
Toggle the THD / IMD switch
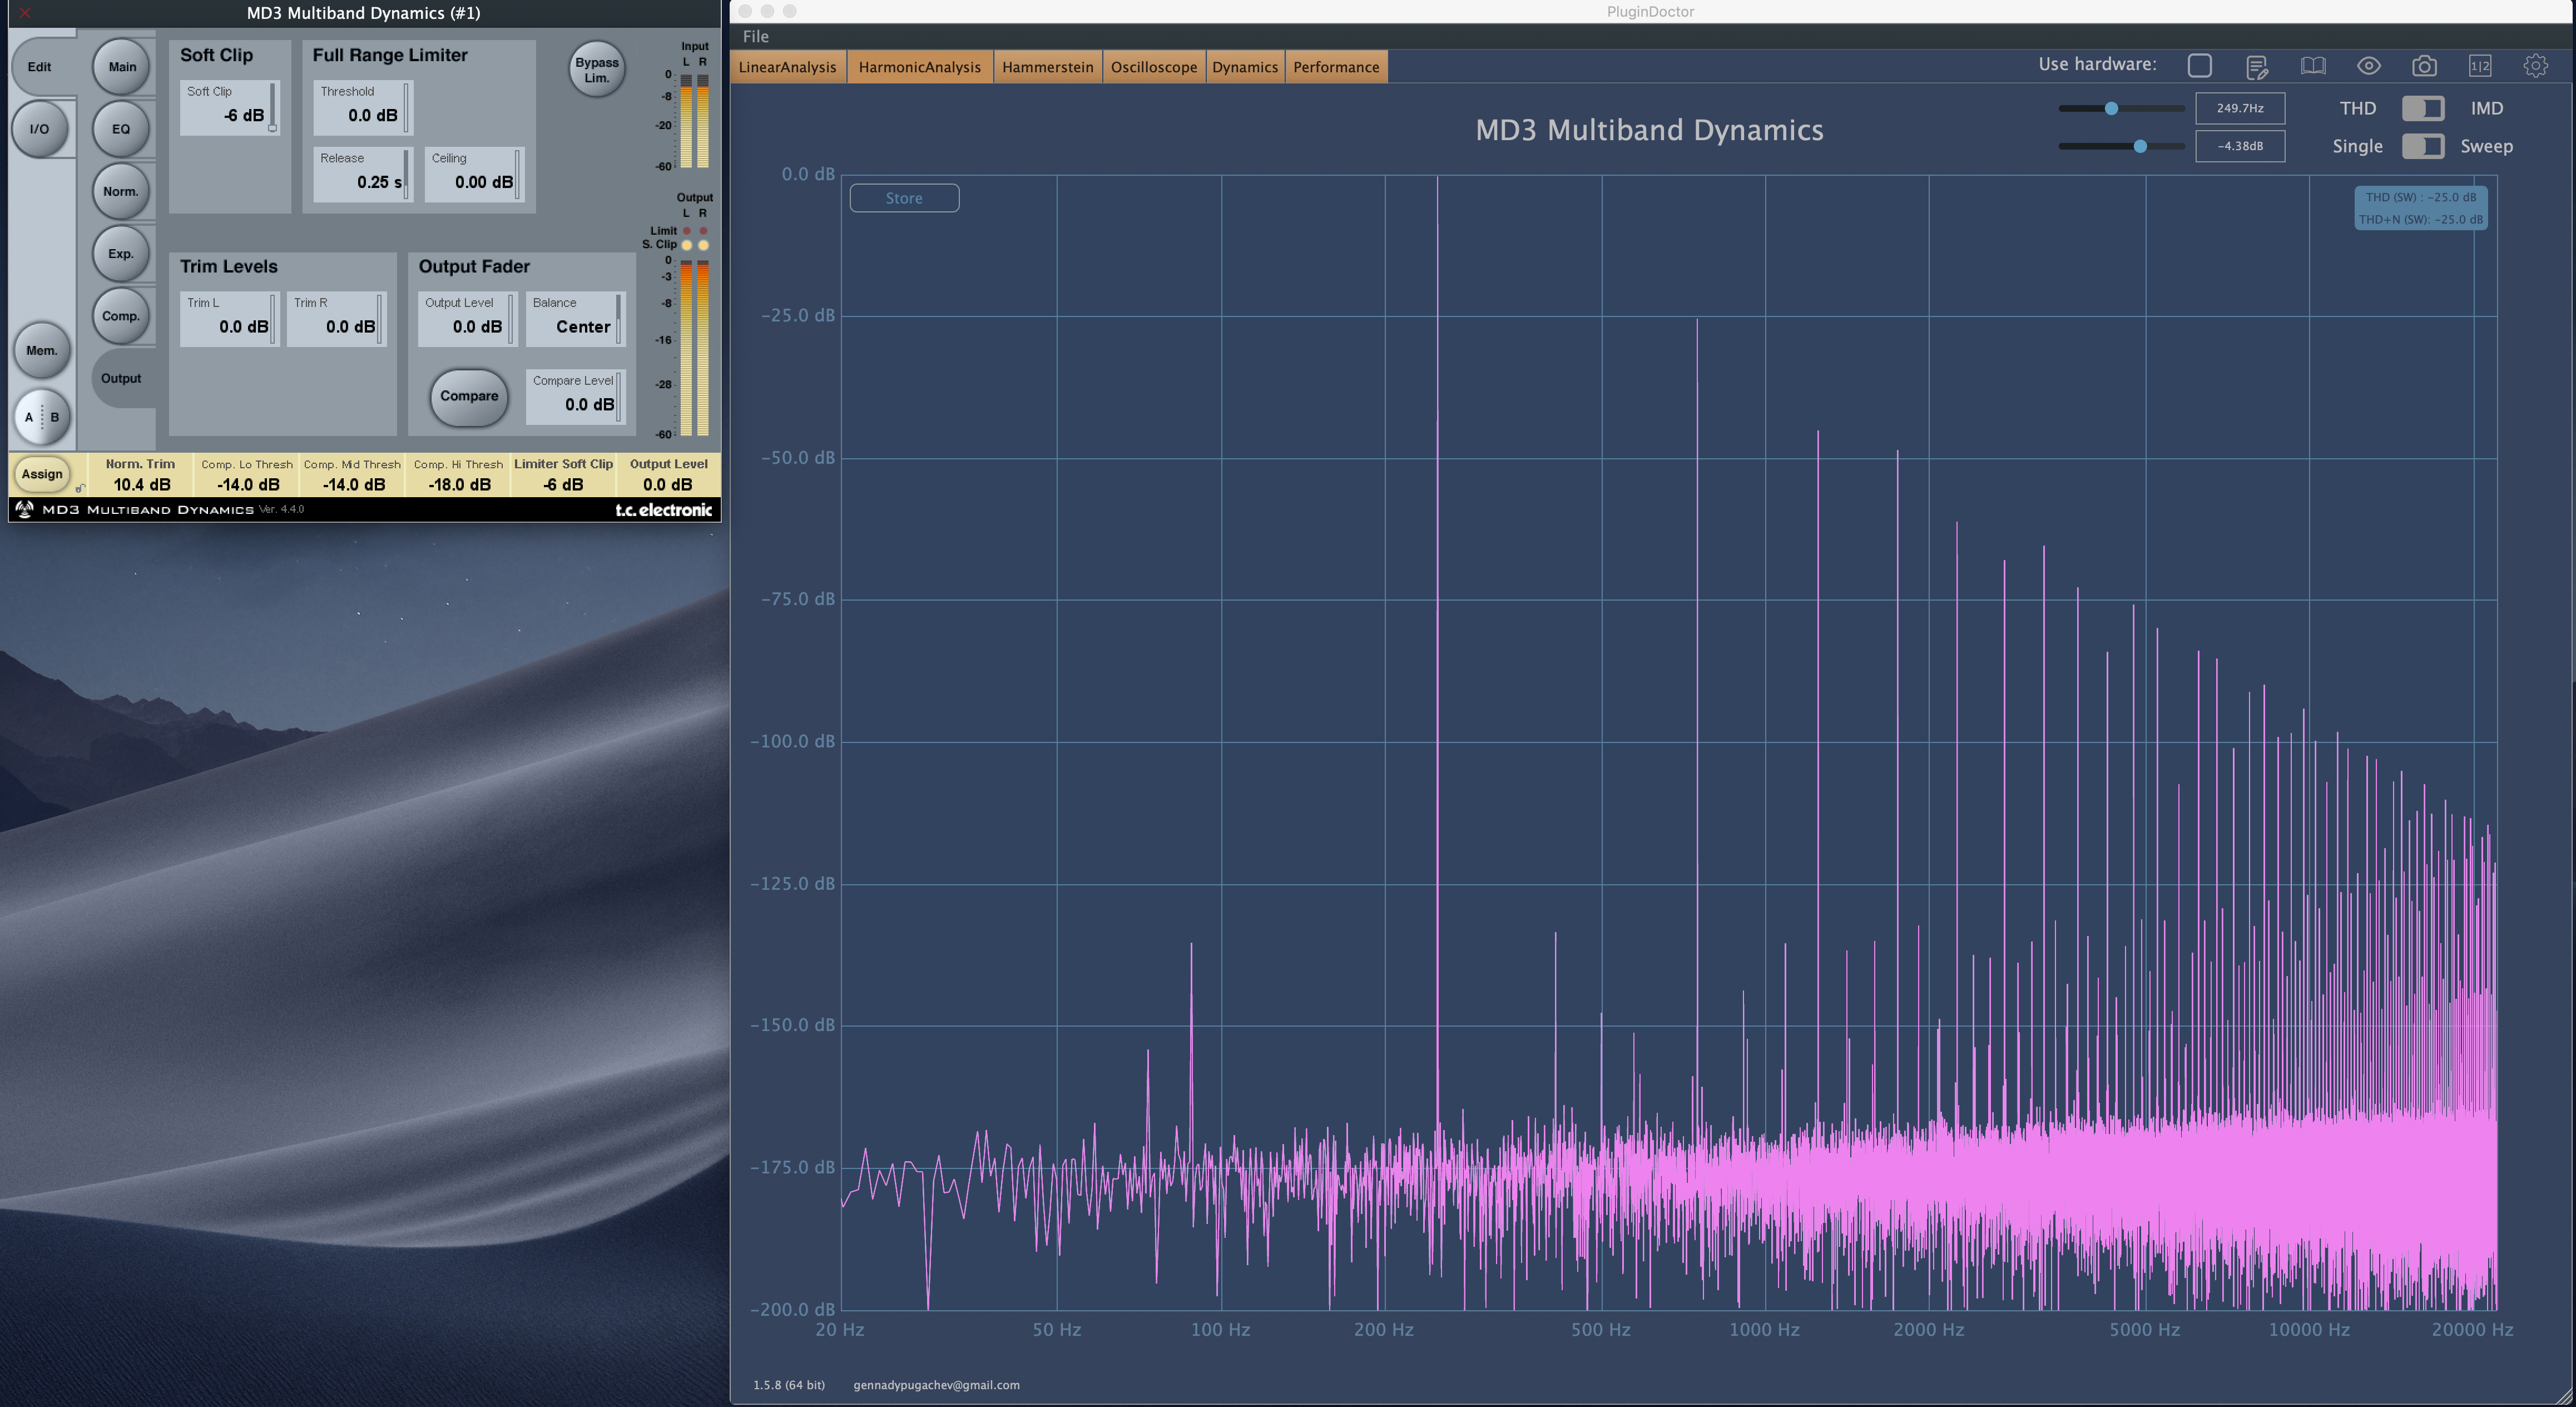tap(2423, 108)
